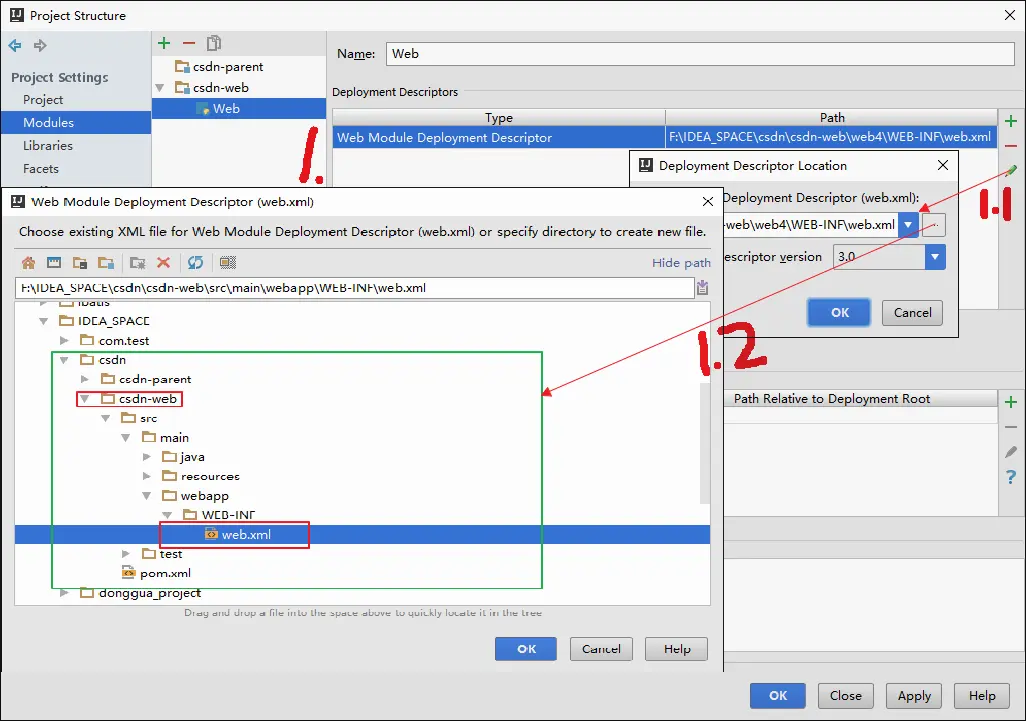Viewport: 1026px width, 721px height.
Task: Open Facets settings section
Action: pyautogui.click(x=41, y=168)
